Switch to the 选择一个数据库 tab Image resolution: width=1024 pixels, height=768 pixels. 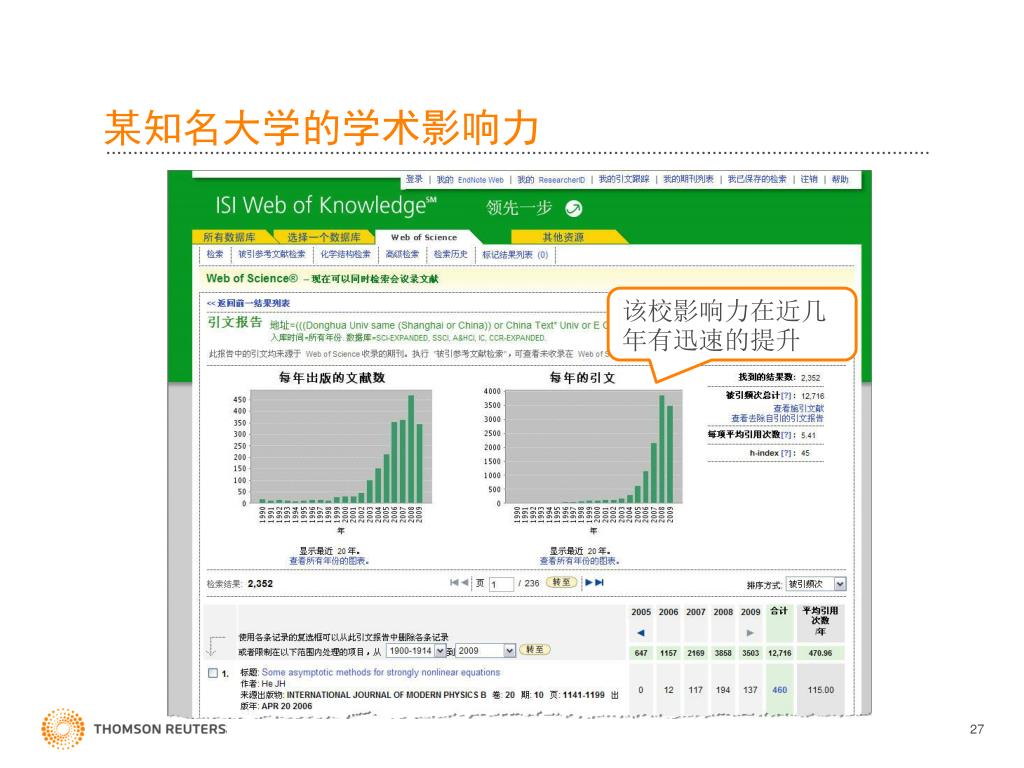coord(324,237)
